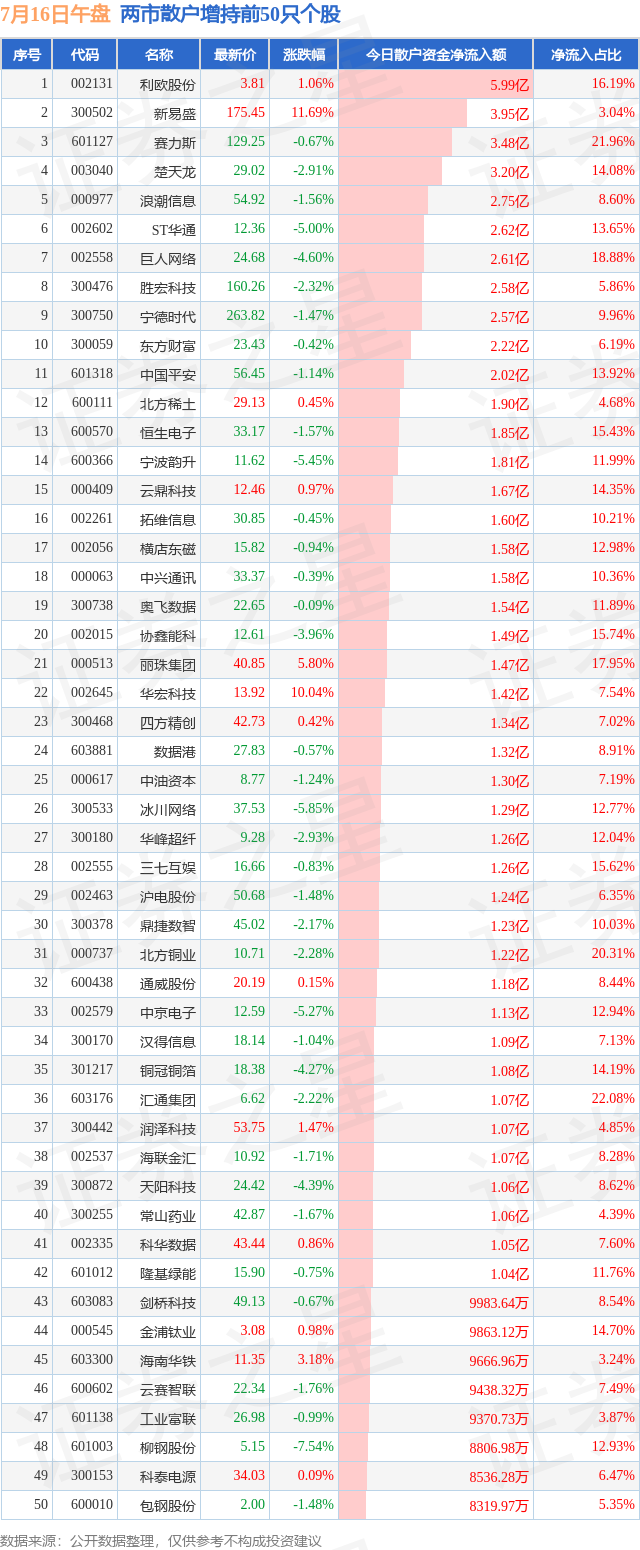Select stock name 横店东磁
Image resolution: width=640 pixels, height=1550 pixels.
click(x=168, y=549)
